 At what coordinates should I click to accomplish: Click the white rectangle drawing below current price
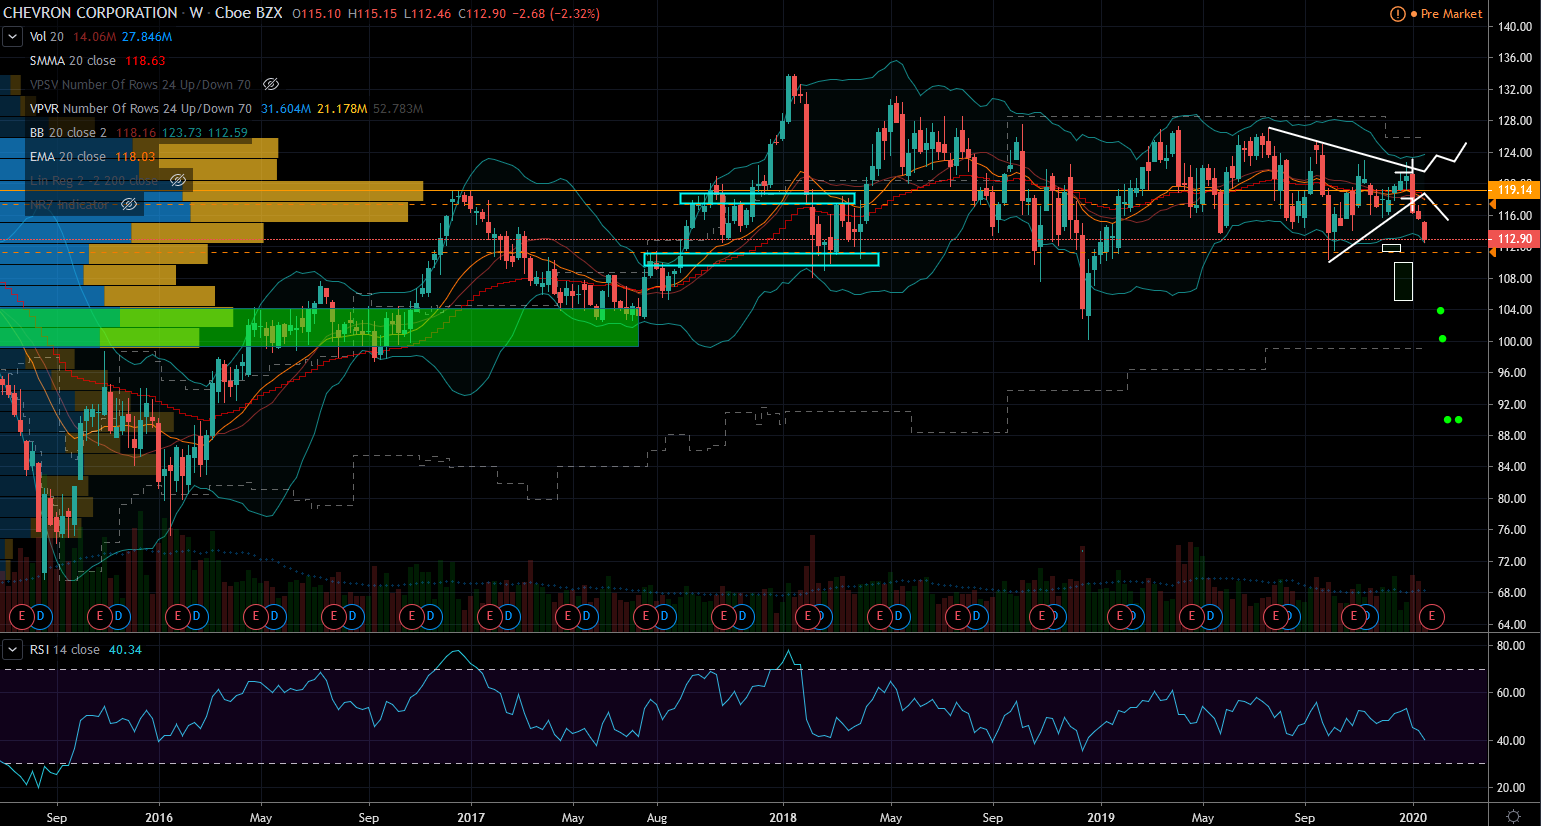[x=1403, y=281]
